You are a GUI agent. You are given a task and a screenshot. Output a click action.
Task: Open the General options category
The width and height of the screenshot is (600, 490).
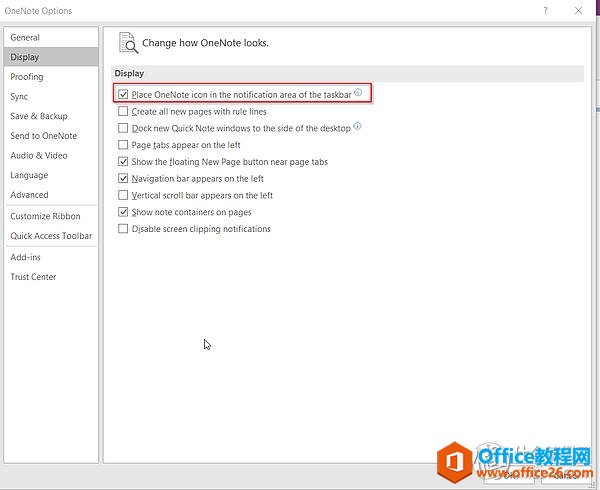pyautogui.click(x=51, y=37)
